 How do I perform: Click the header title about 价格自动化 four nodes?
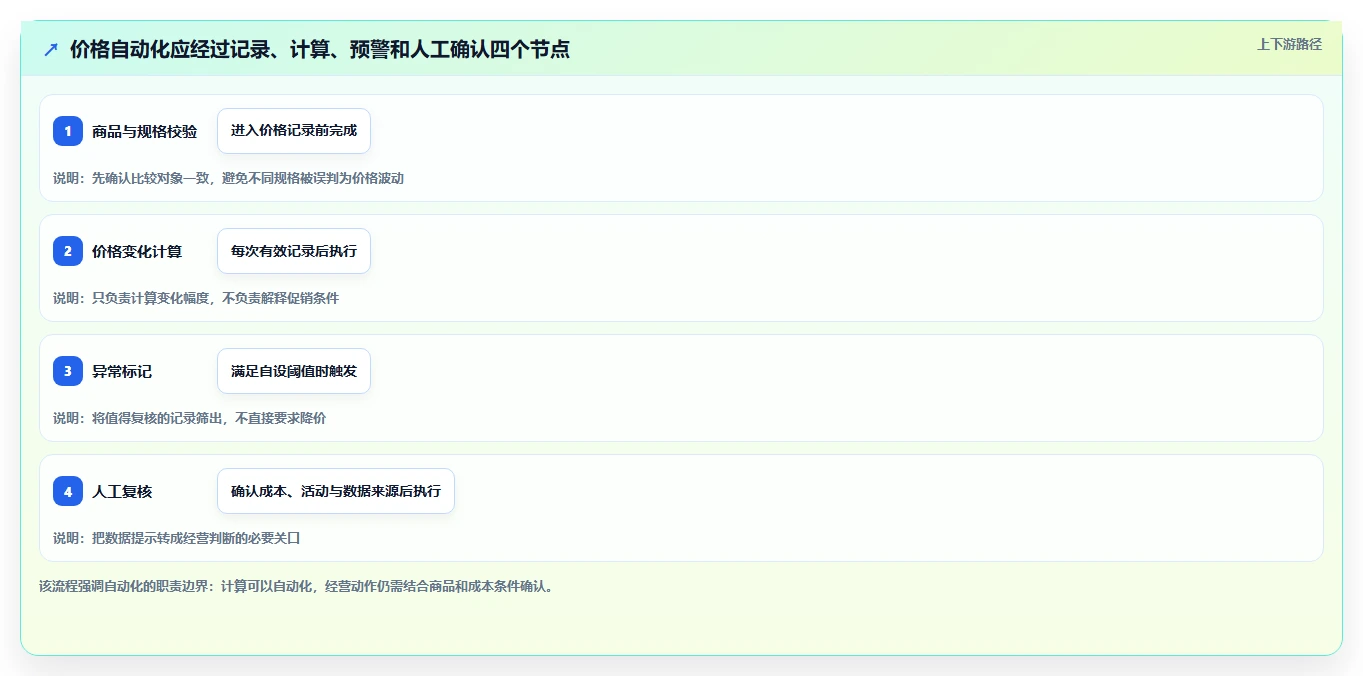point(320,49)
